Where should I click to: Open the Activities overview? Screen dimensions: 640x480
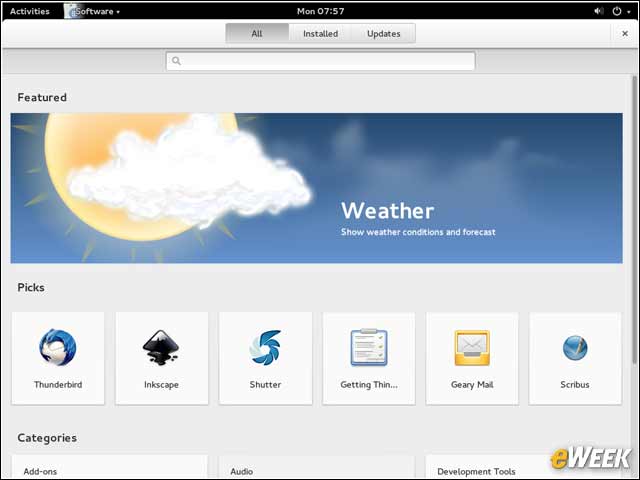tap(29, 11)
